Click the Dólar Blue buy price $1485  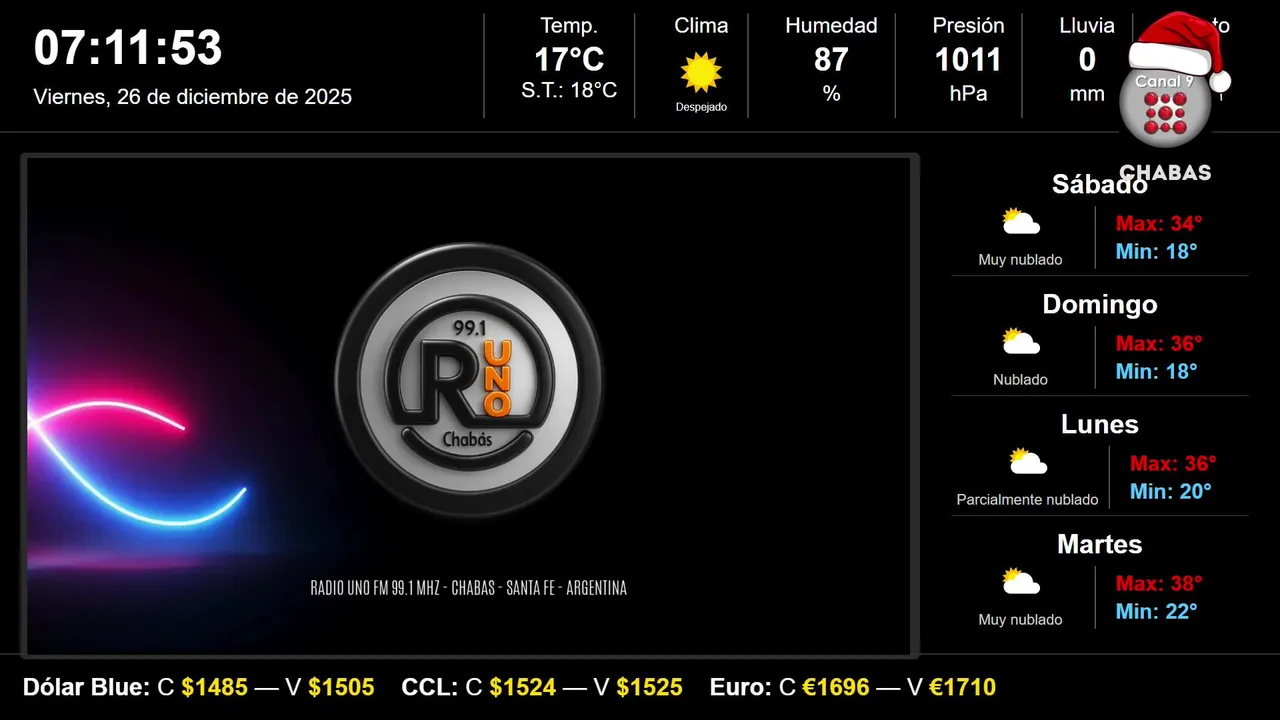[x=215, y=687]
